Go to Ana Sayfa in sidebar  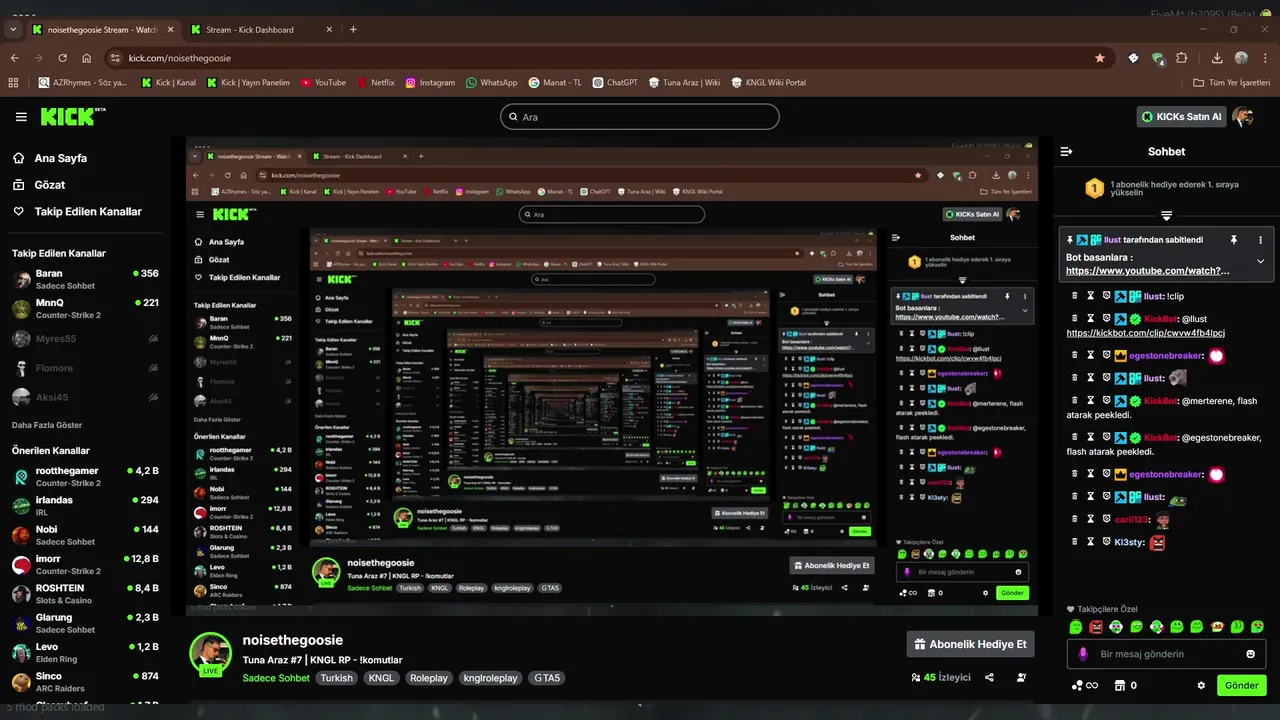[61, 158]
